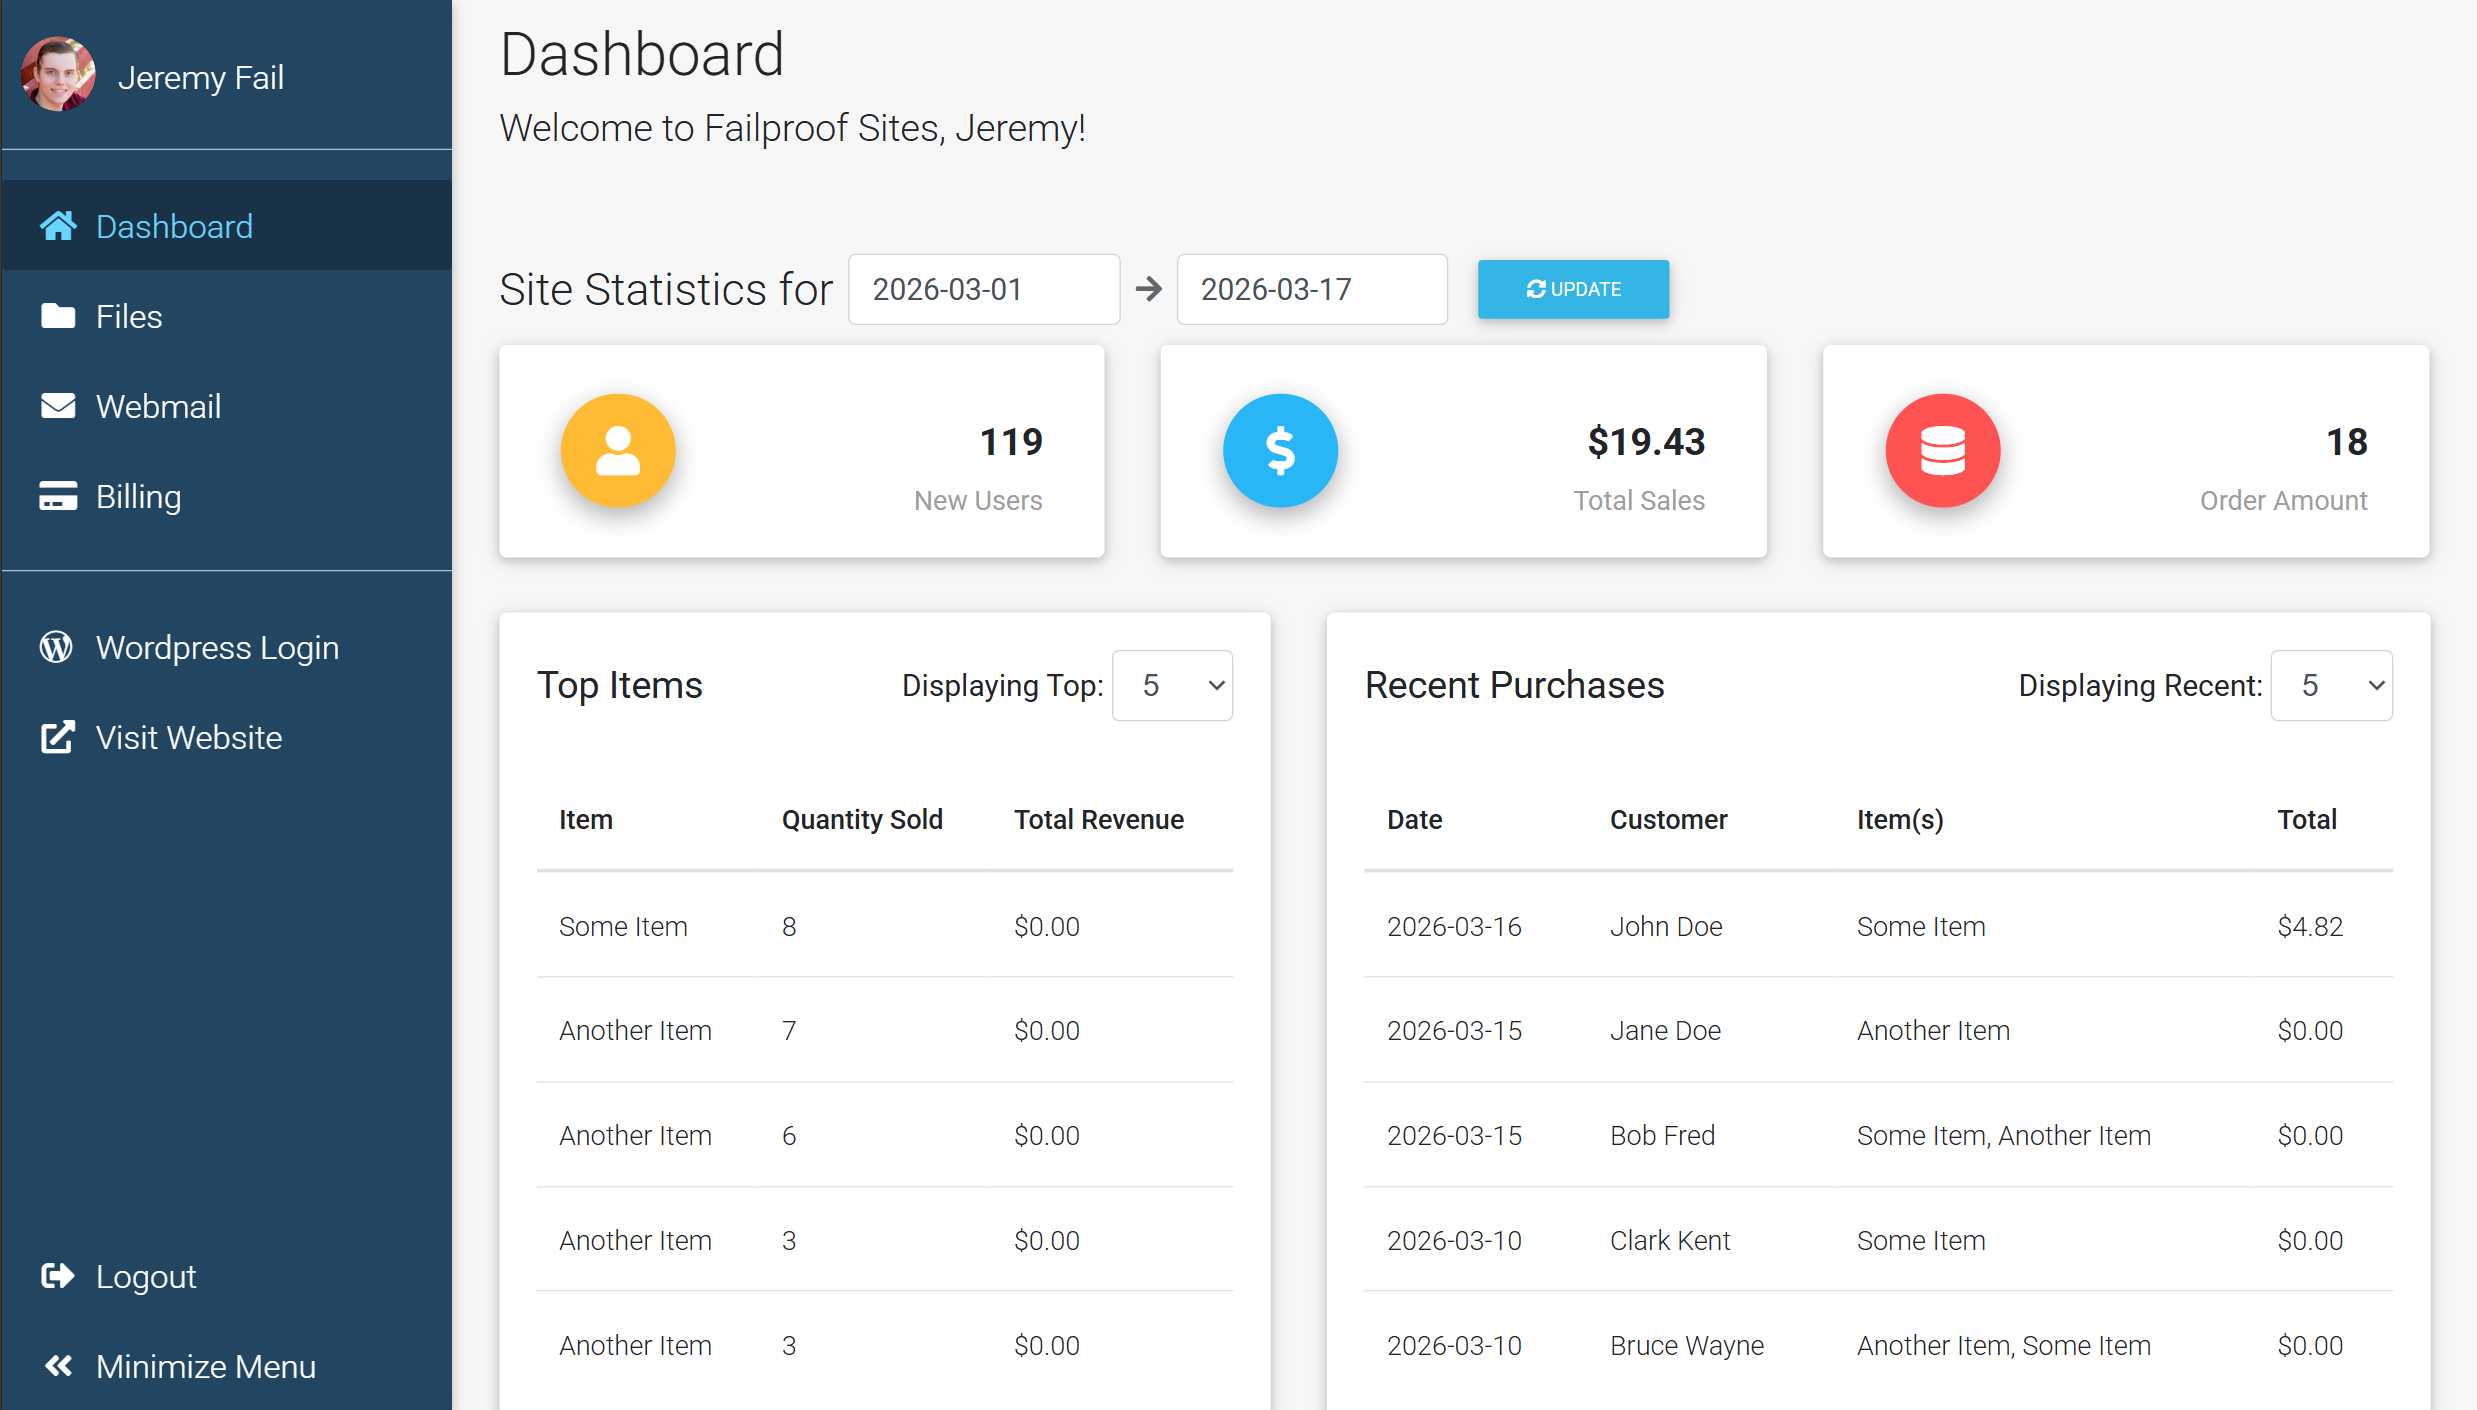The width and height of the screenshot is (2477, 1410).
Task: Click Jeremy Fail's profile name
Action: (x=201, y=77)
